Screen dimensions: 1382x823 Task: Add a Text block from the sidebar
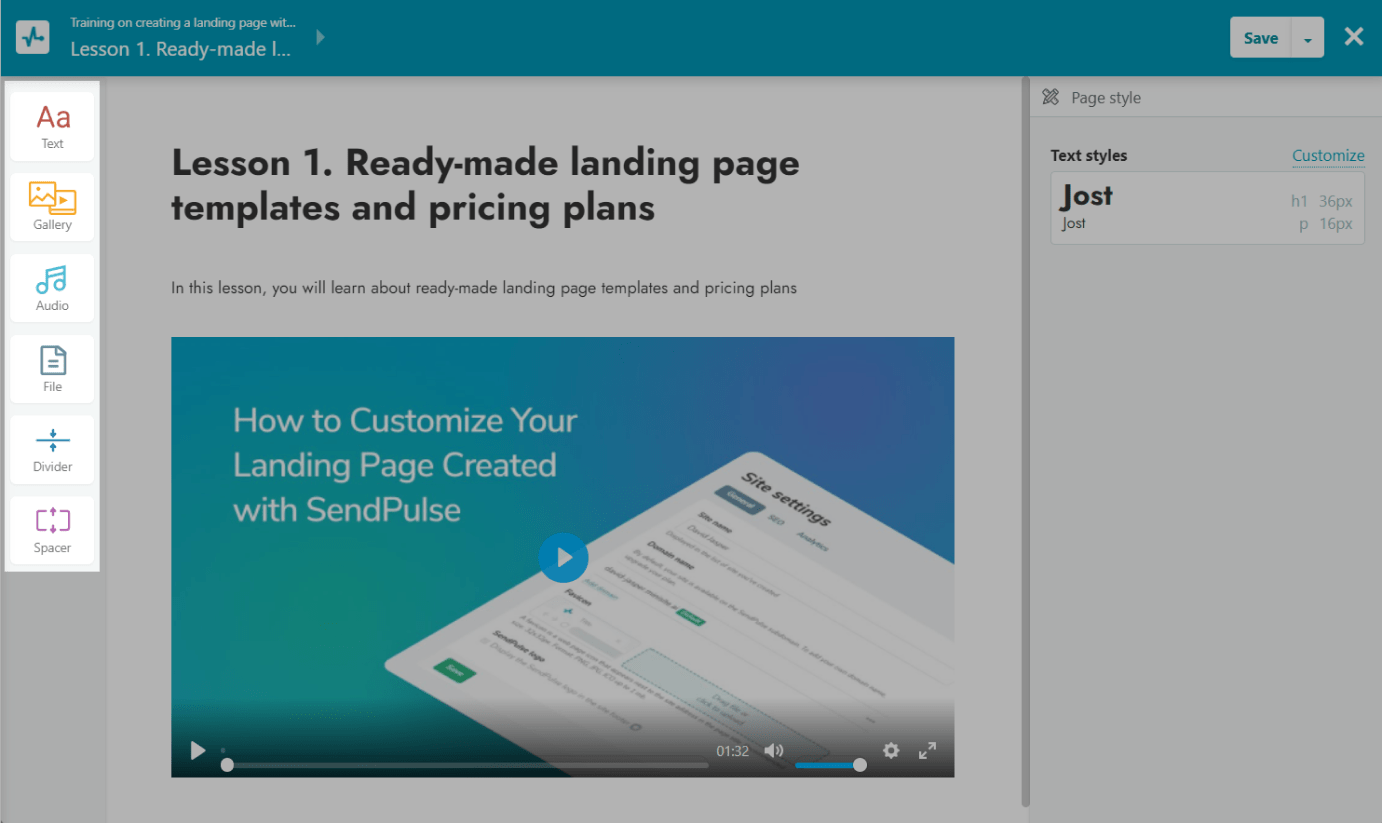point(52,126)
